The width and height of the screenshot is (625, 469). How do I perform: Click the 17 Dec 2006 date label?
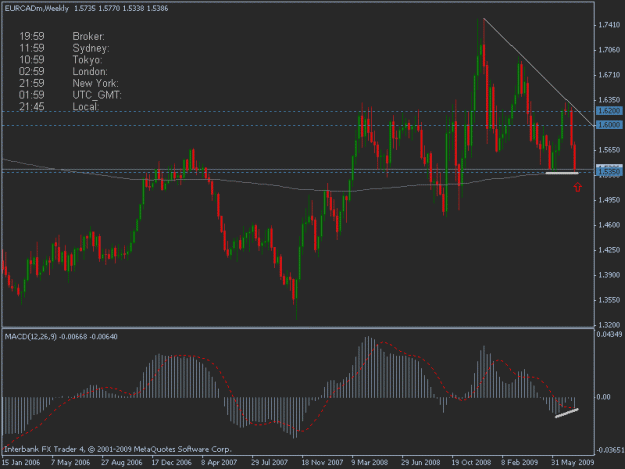pyautogui.click(x=171, y=463)
